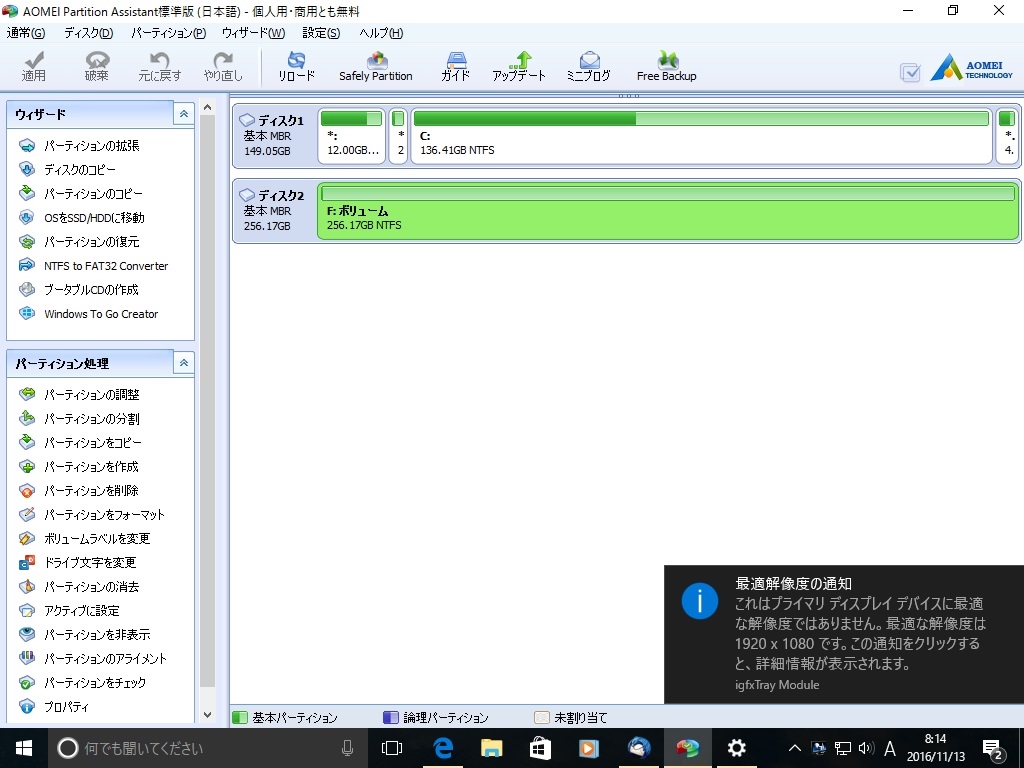Click the リロード (Reload) toolbar icon

click(x=296, y=67)
